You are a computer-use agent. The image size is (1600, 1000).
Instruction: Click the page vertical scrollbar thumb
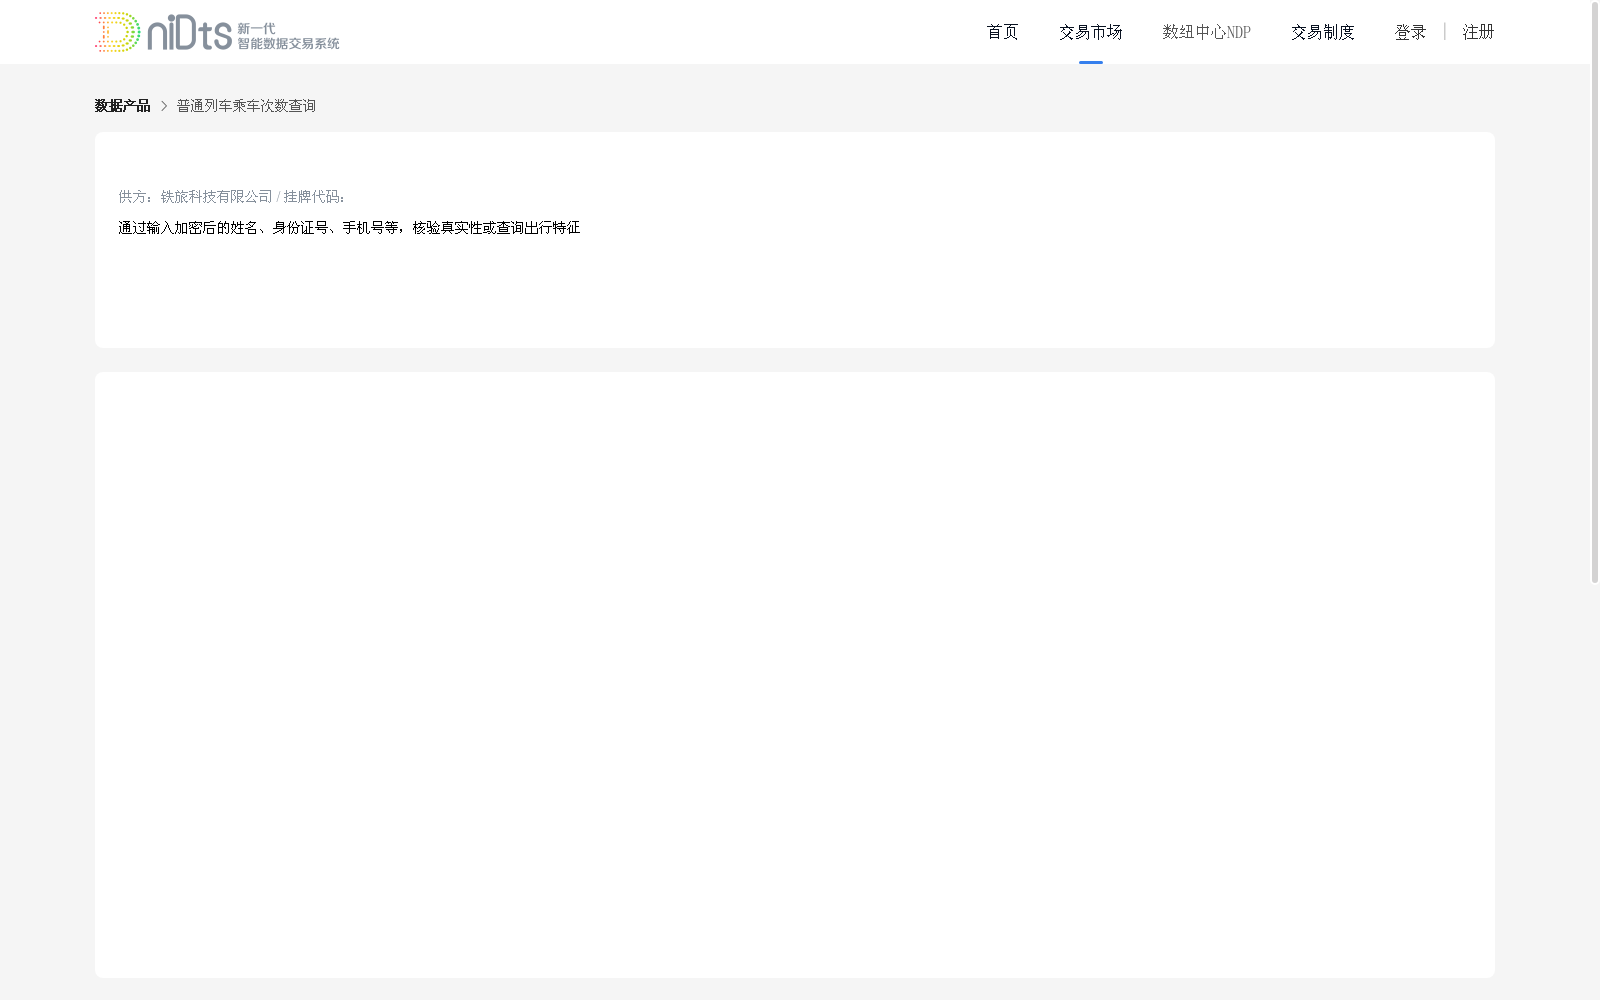click(x=1595, y=292)
